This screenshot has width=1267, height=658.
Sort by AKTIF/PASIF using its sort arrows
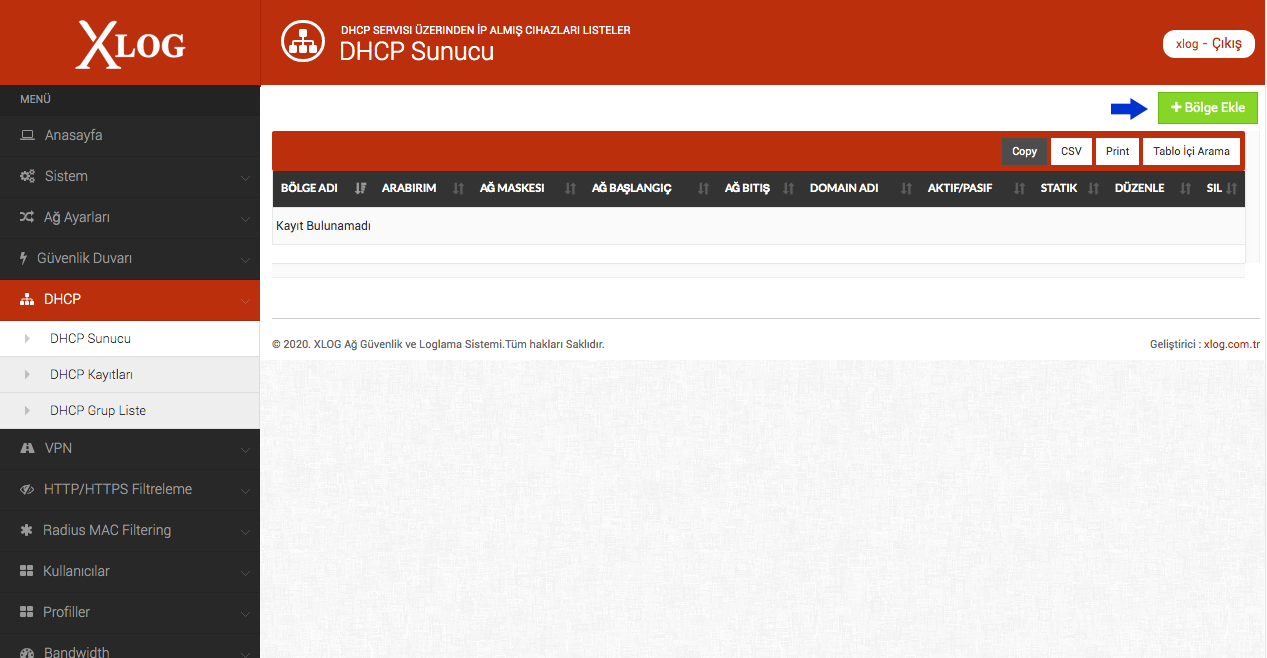click(x=1020, y=188)
